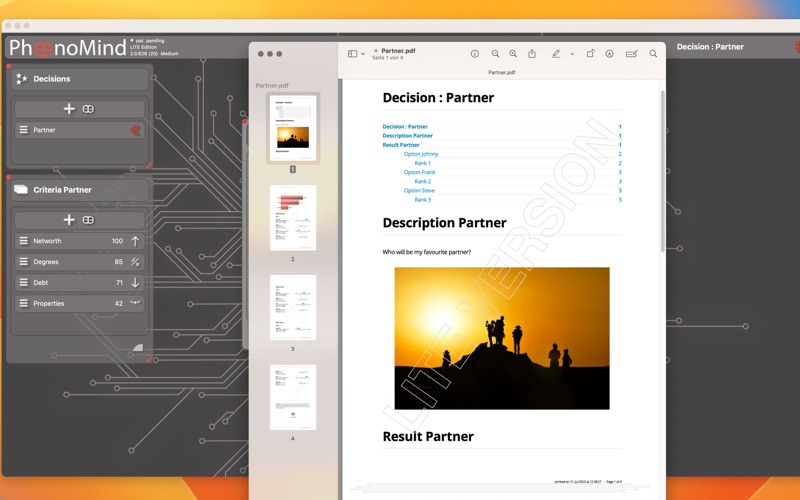Follow 'Option Johnny' contents link
Image resolution: width=800 pixels, height=500 pixels.
pyautogui.click(x=421, y=154)
